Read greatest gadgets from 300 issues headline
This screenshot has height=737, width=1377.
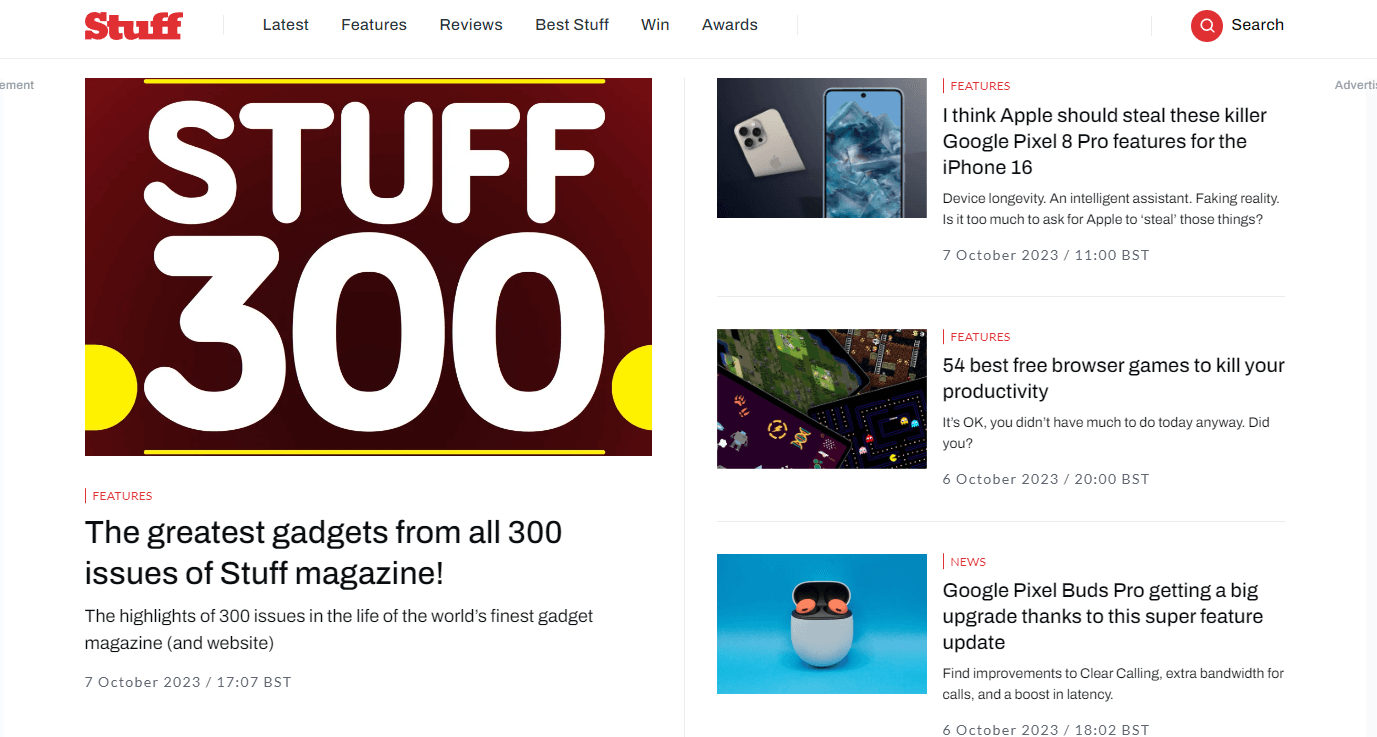323,553
